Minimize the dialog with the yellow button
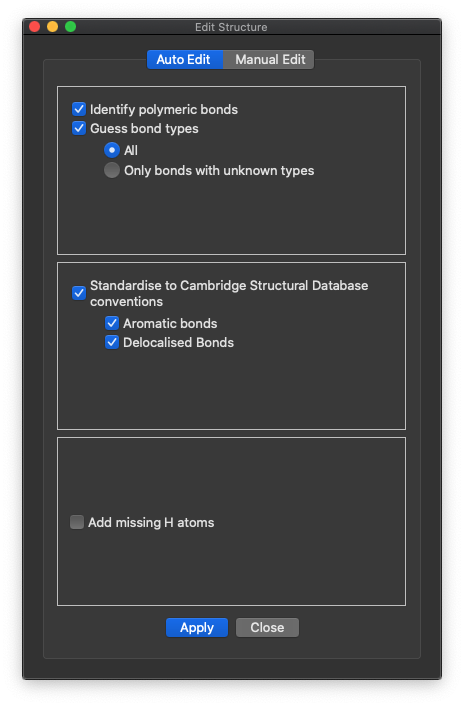464x706 pixels. [x=53, y=27]
